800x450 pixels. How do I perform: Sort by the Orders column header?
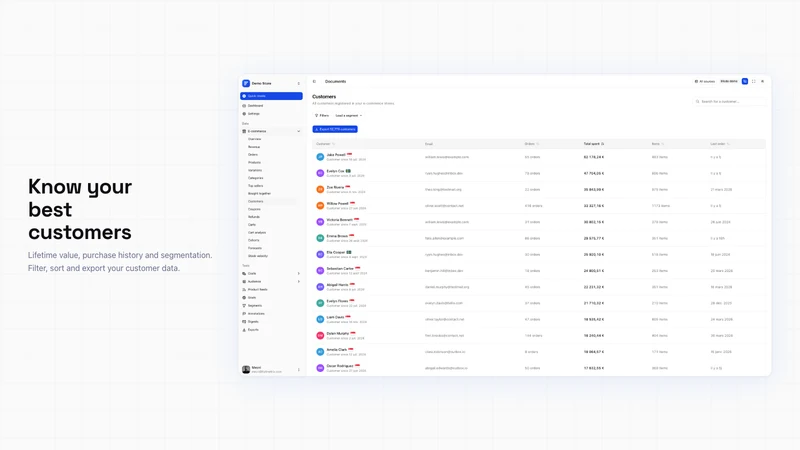[x=532, y=144]
